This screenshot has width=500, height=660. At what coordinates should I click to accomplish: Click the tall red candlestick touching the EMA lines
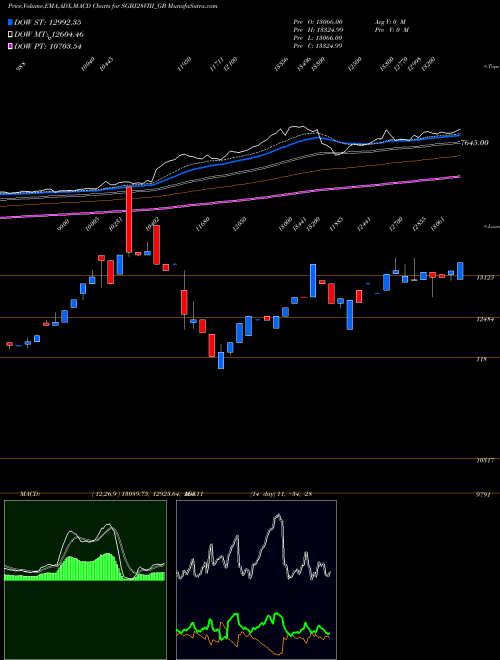pos(129,220)
